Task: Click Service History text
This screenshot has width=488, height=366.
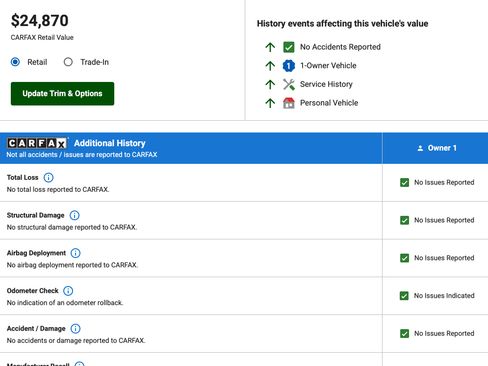Action: tap(326, 84)
